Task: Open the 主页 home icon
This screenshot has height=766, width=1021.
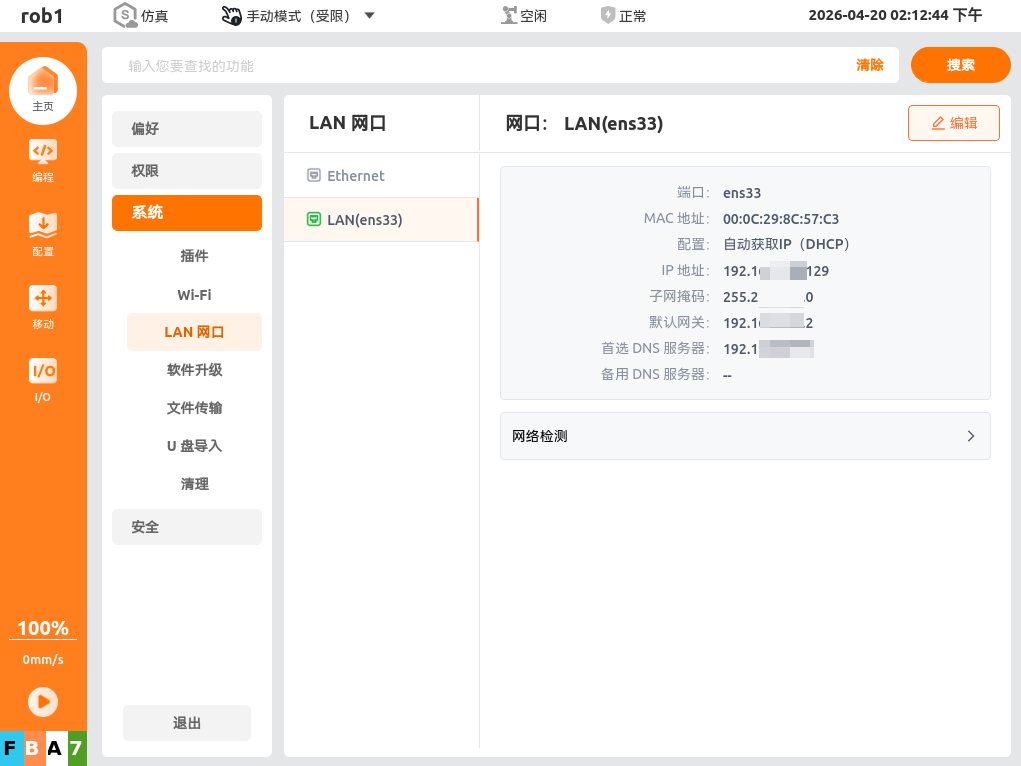Action: tap(43, 86)
